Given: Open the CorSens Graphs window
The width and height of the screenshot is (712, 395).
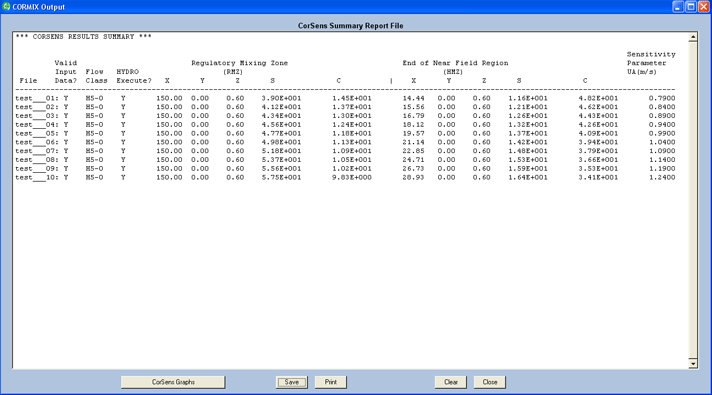Looking at the screenshot, I should tap(173, 382).
